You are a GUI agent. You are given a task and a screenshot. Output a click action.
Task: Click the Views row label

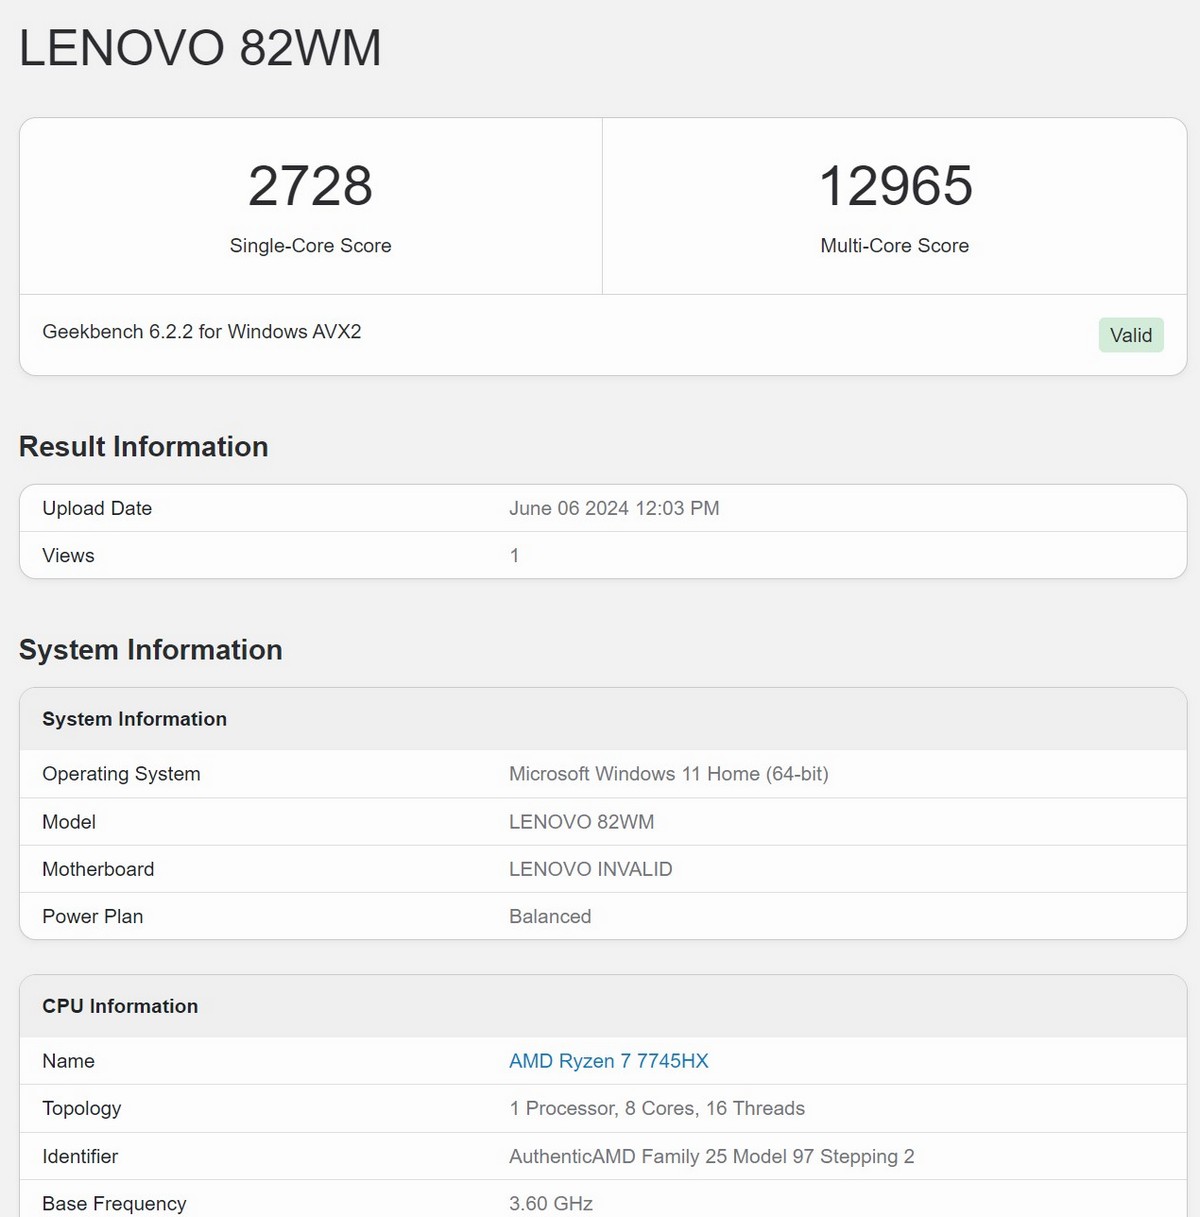pos(68,556)
